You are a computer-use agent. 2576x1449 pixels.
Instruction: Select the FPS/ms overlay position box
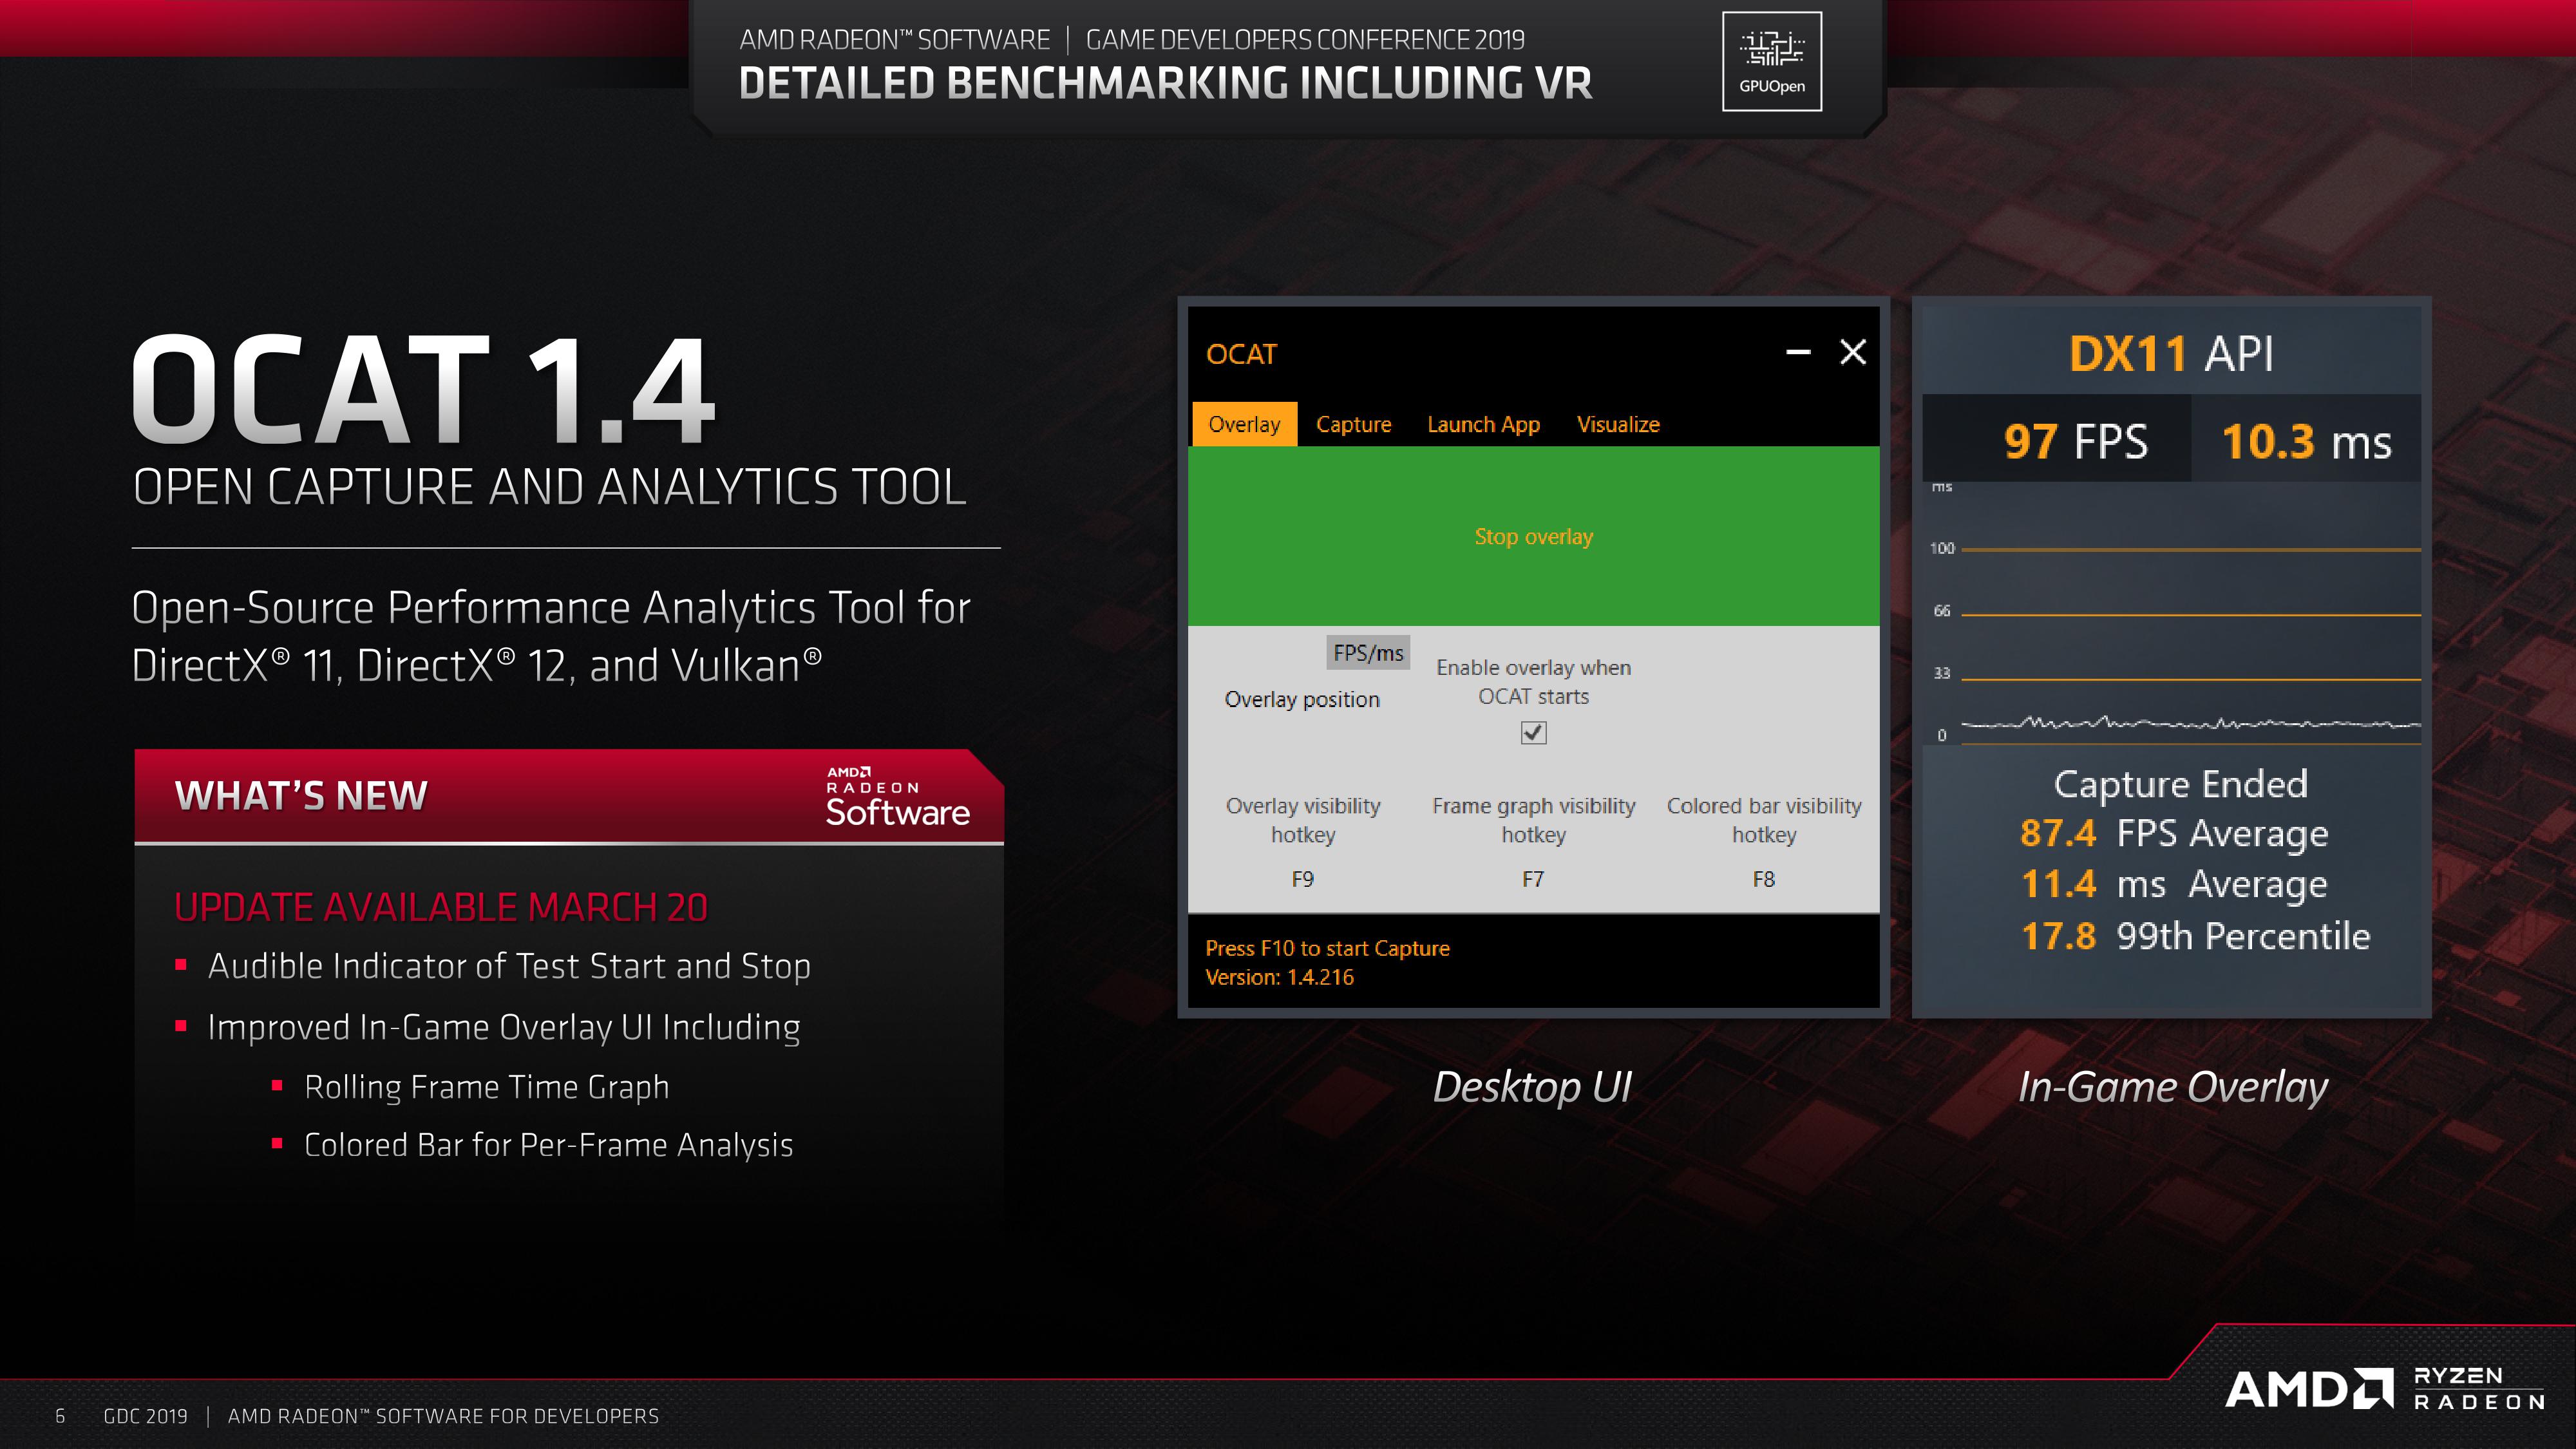1368,652
